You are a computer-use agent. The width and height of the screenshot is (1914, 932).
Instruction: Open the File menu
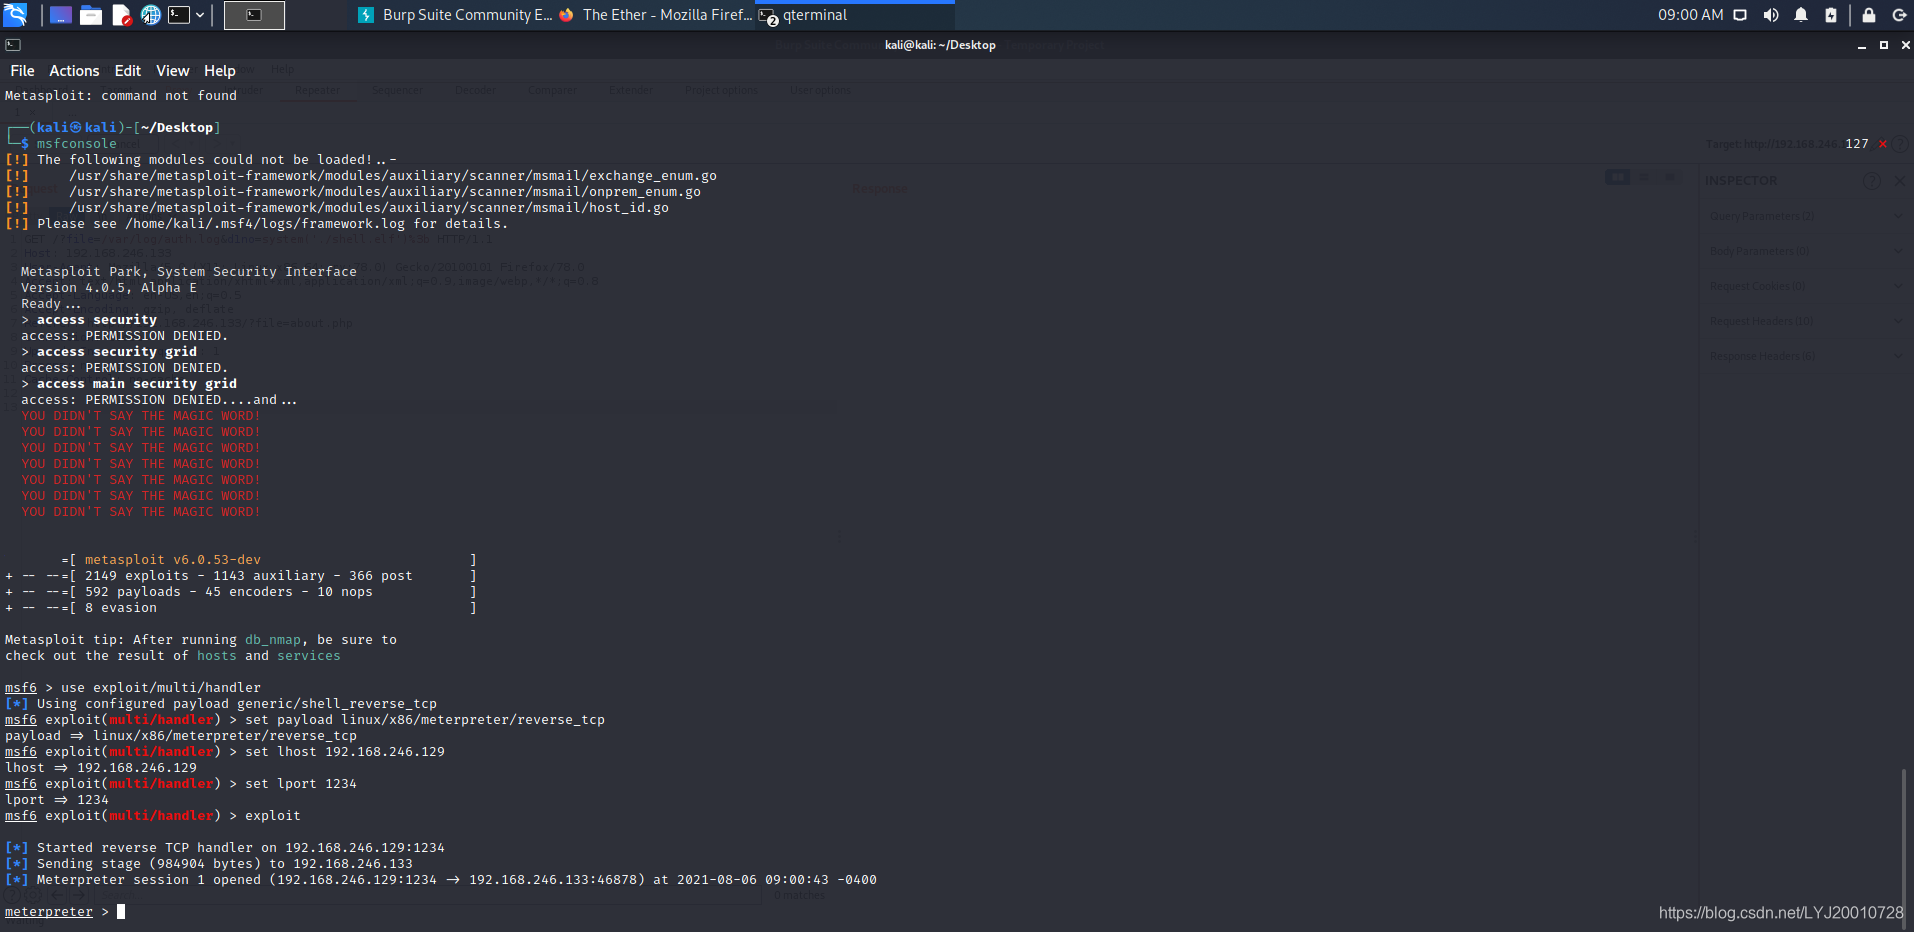[x=22, y=71]
